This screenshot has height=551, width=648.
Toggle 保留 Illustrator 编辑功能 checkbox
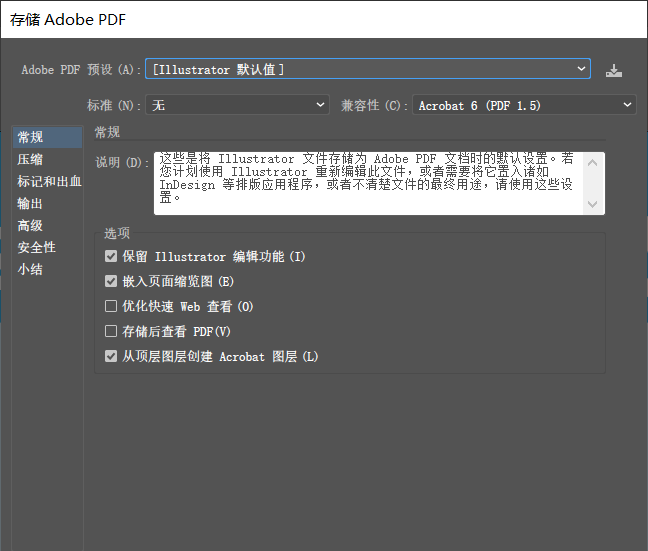[x=111, y=256]
